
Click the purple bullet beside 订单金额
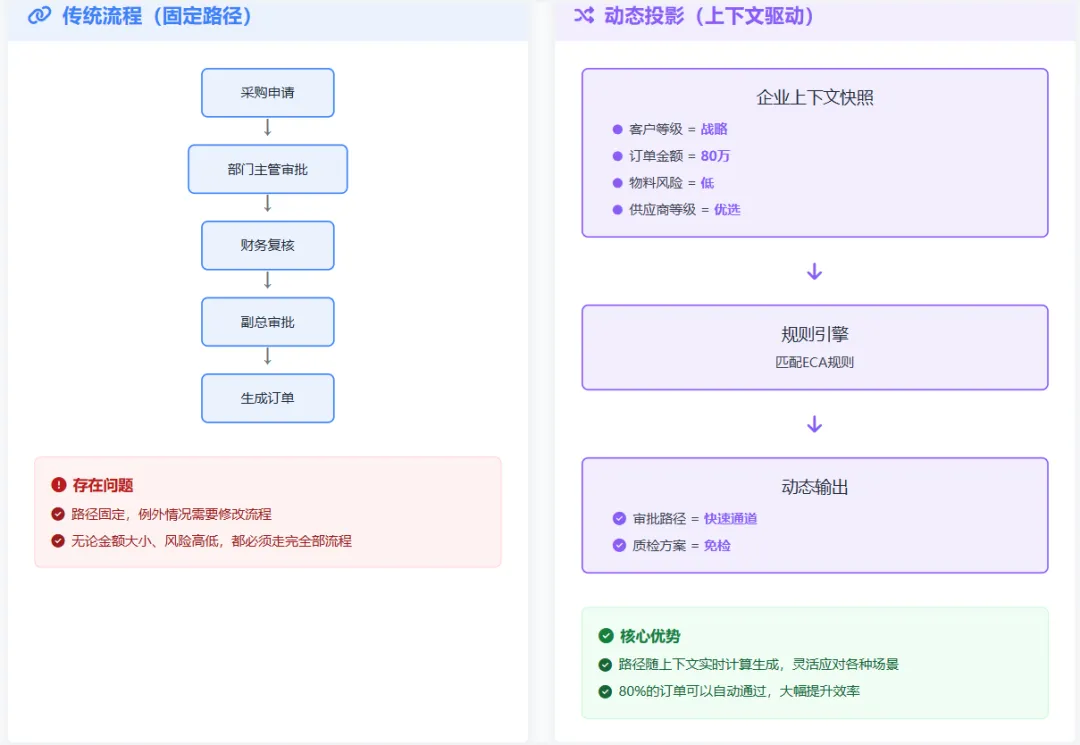point(617,156)
